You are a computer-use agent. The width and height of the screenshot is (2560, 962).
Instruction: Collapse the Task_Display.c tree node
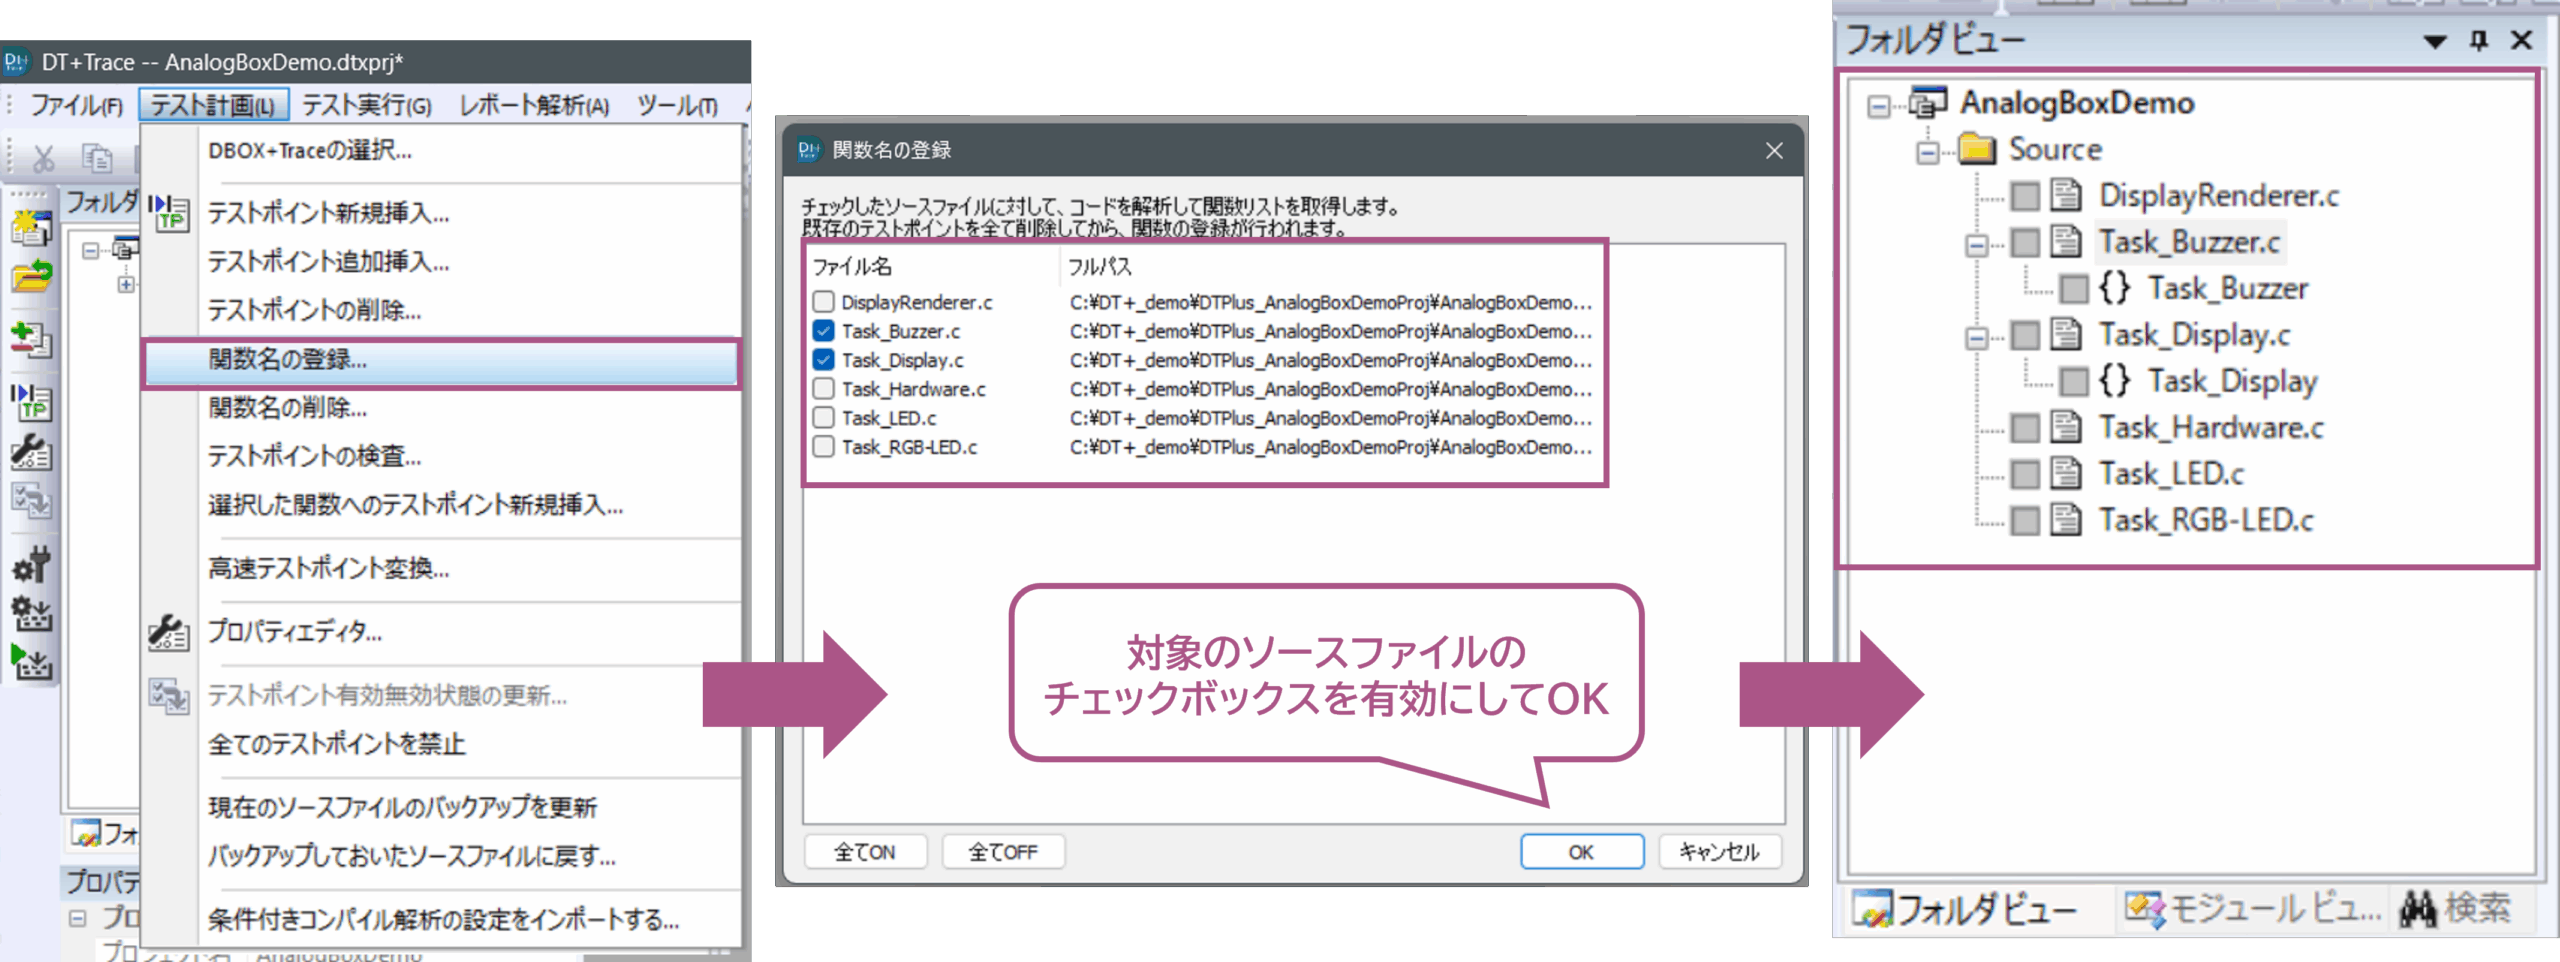(1976, 337)
